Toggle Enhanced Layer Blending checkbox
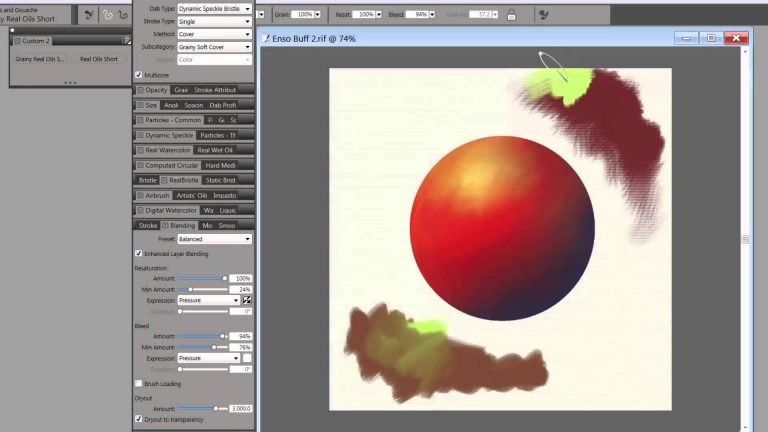Viewport: 768px width, 432px height. pos(138,254)
